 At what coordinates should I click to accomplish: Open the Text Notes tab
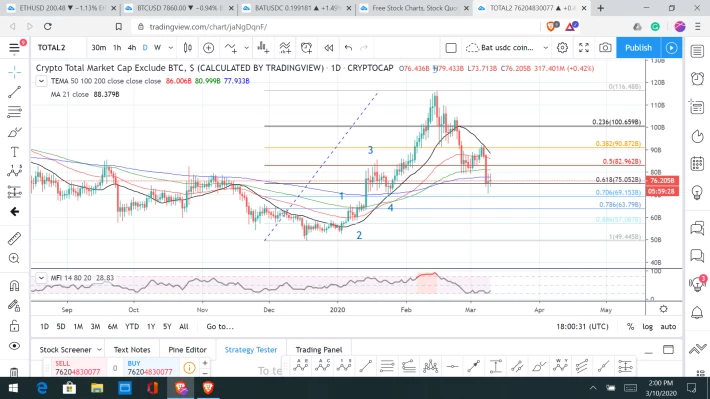pyautogui.click(x=132, y=350)
